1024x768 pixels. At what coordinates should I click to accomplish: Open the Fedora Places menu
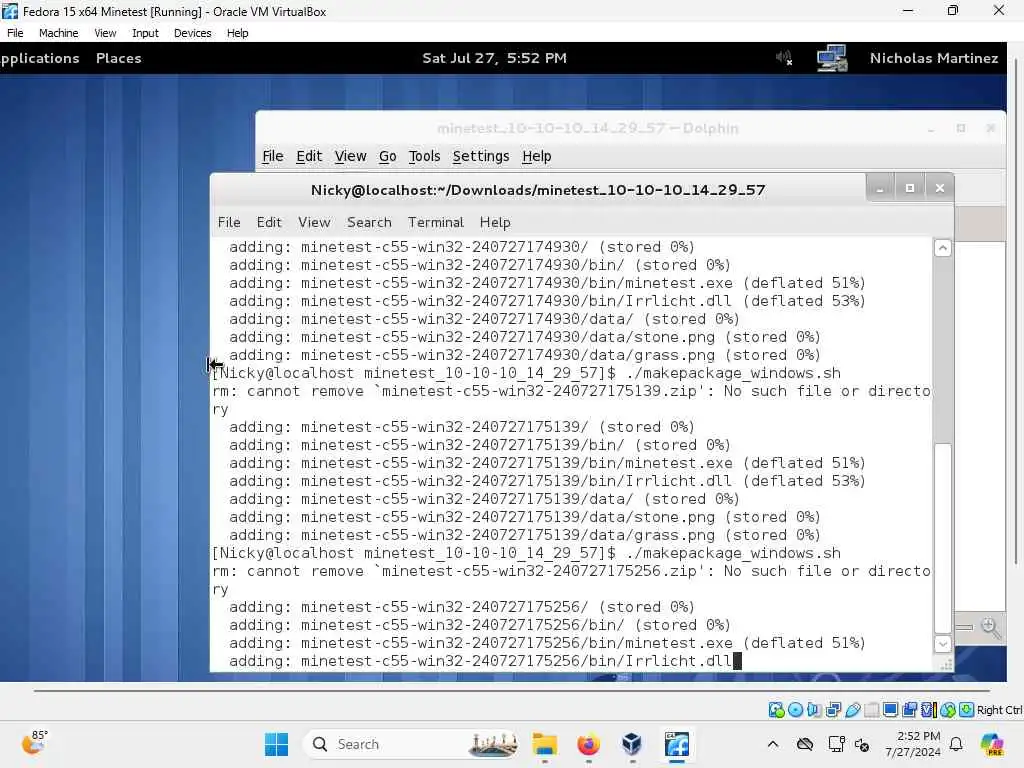(118, 58)
